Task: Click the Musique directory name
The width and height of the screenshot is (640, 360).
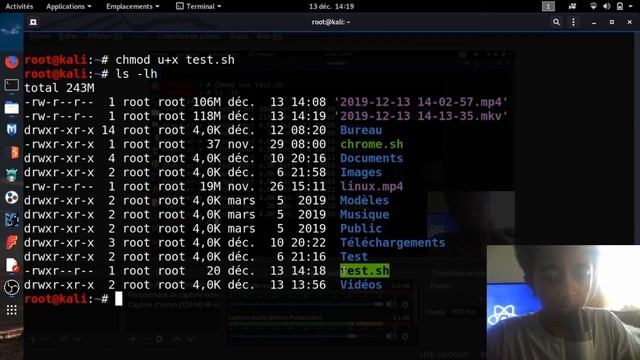Action: pos(364,215)
